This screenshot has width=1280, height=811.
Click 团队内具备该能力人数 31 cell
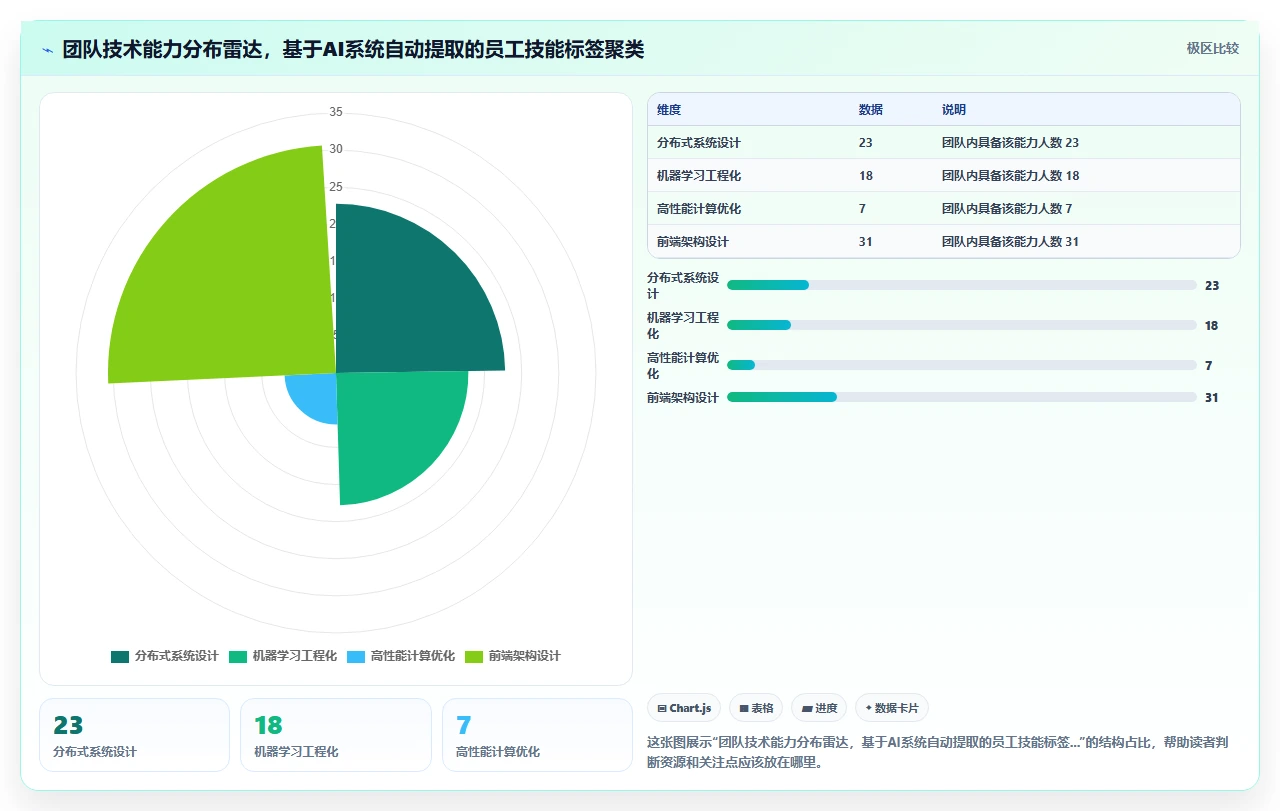pyautogui.click(x=1010, y=242)
